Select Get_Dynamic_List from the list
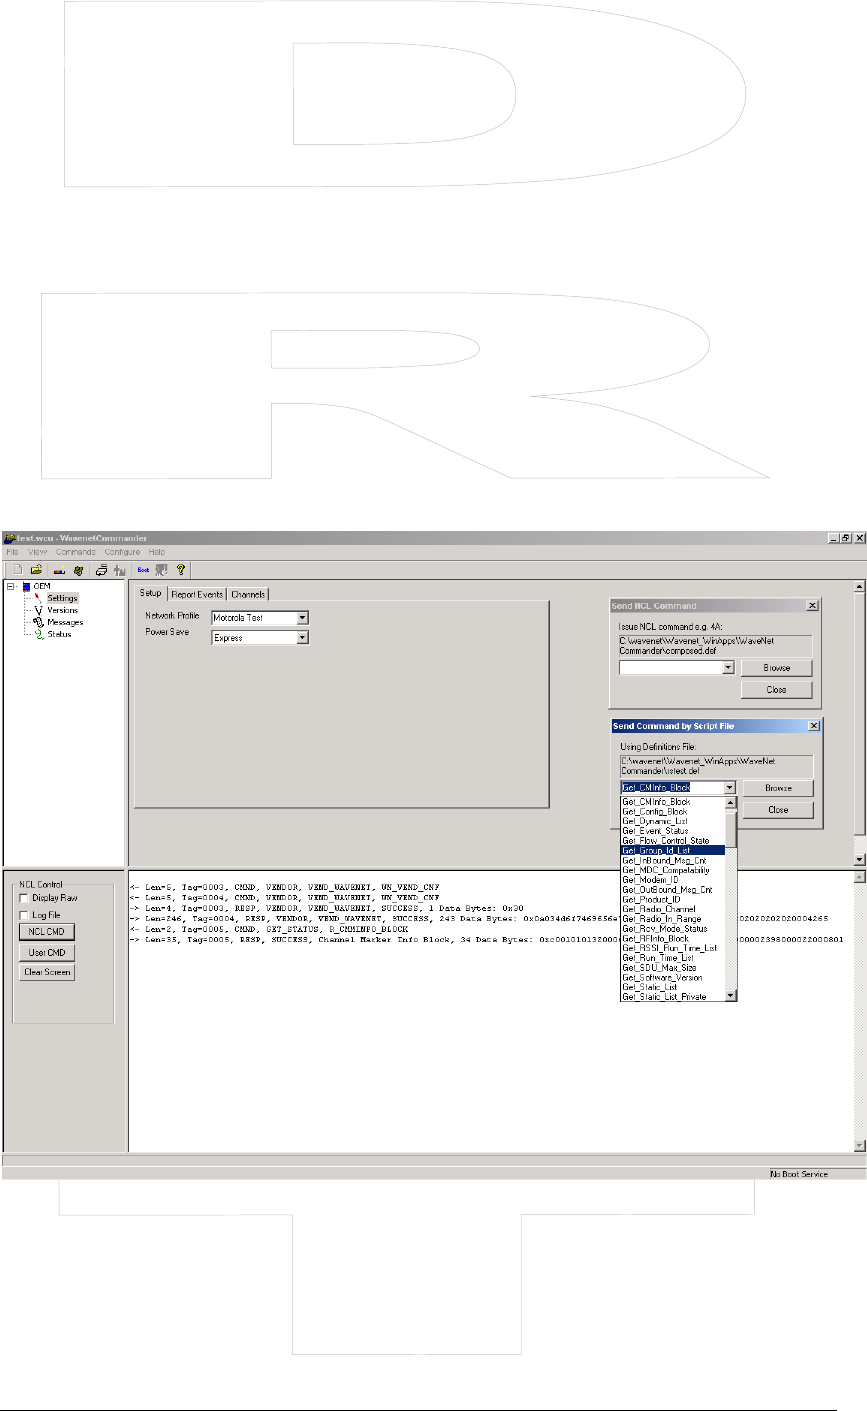Image resolution: width=867 pixels, height=1411 pixels. pyautogui.click(x=672, y=821)
